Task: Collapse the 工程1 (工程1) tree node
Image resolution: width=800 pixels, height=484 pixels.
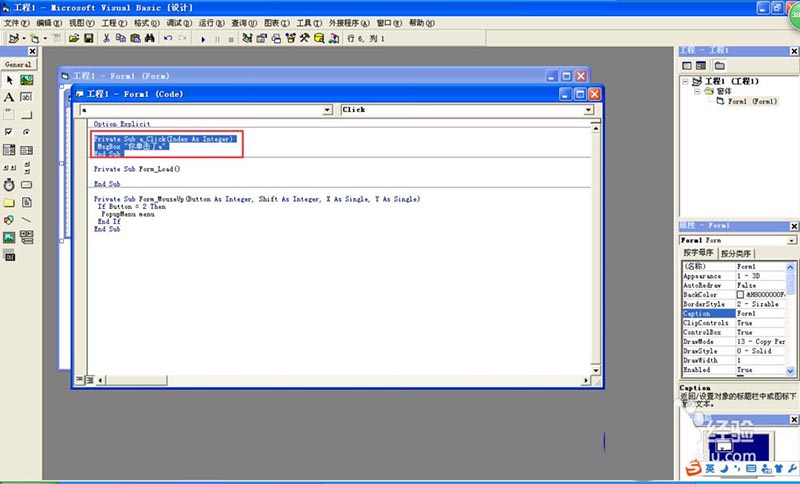Action: [685, 82]
